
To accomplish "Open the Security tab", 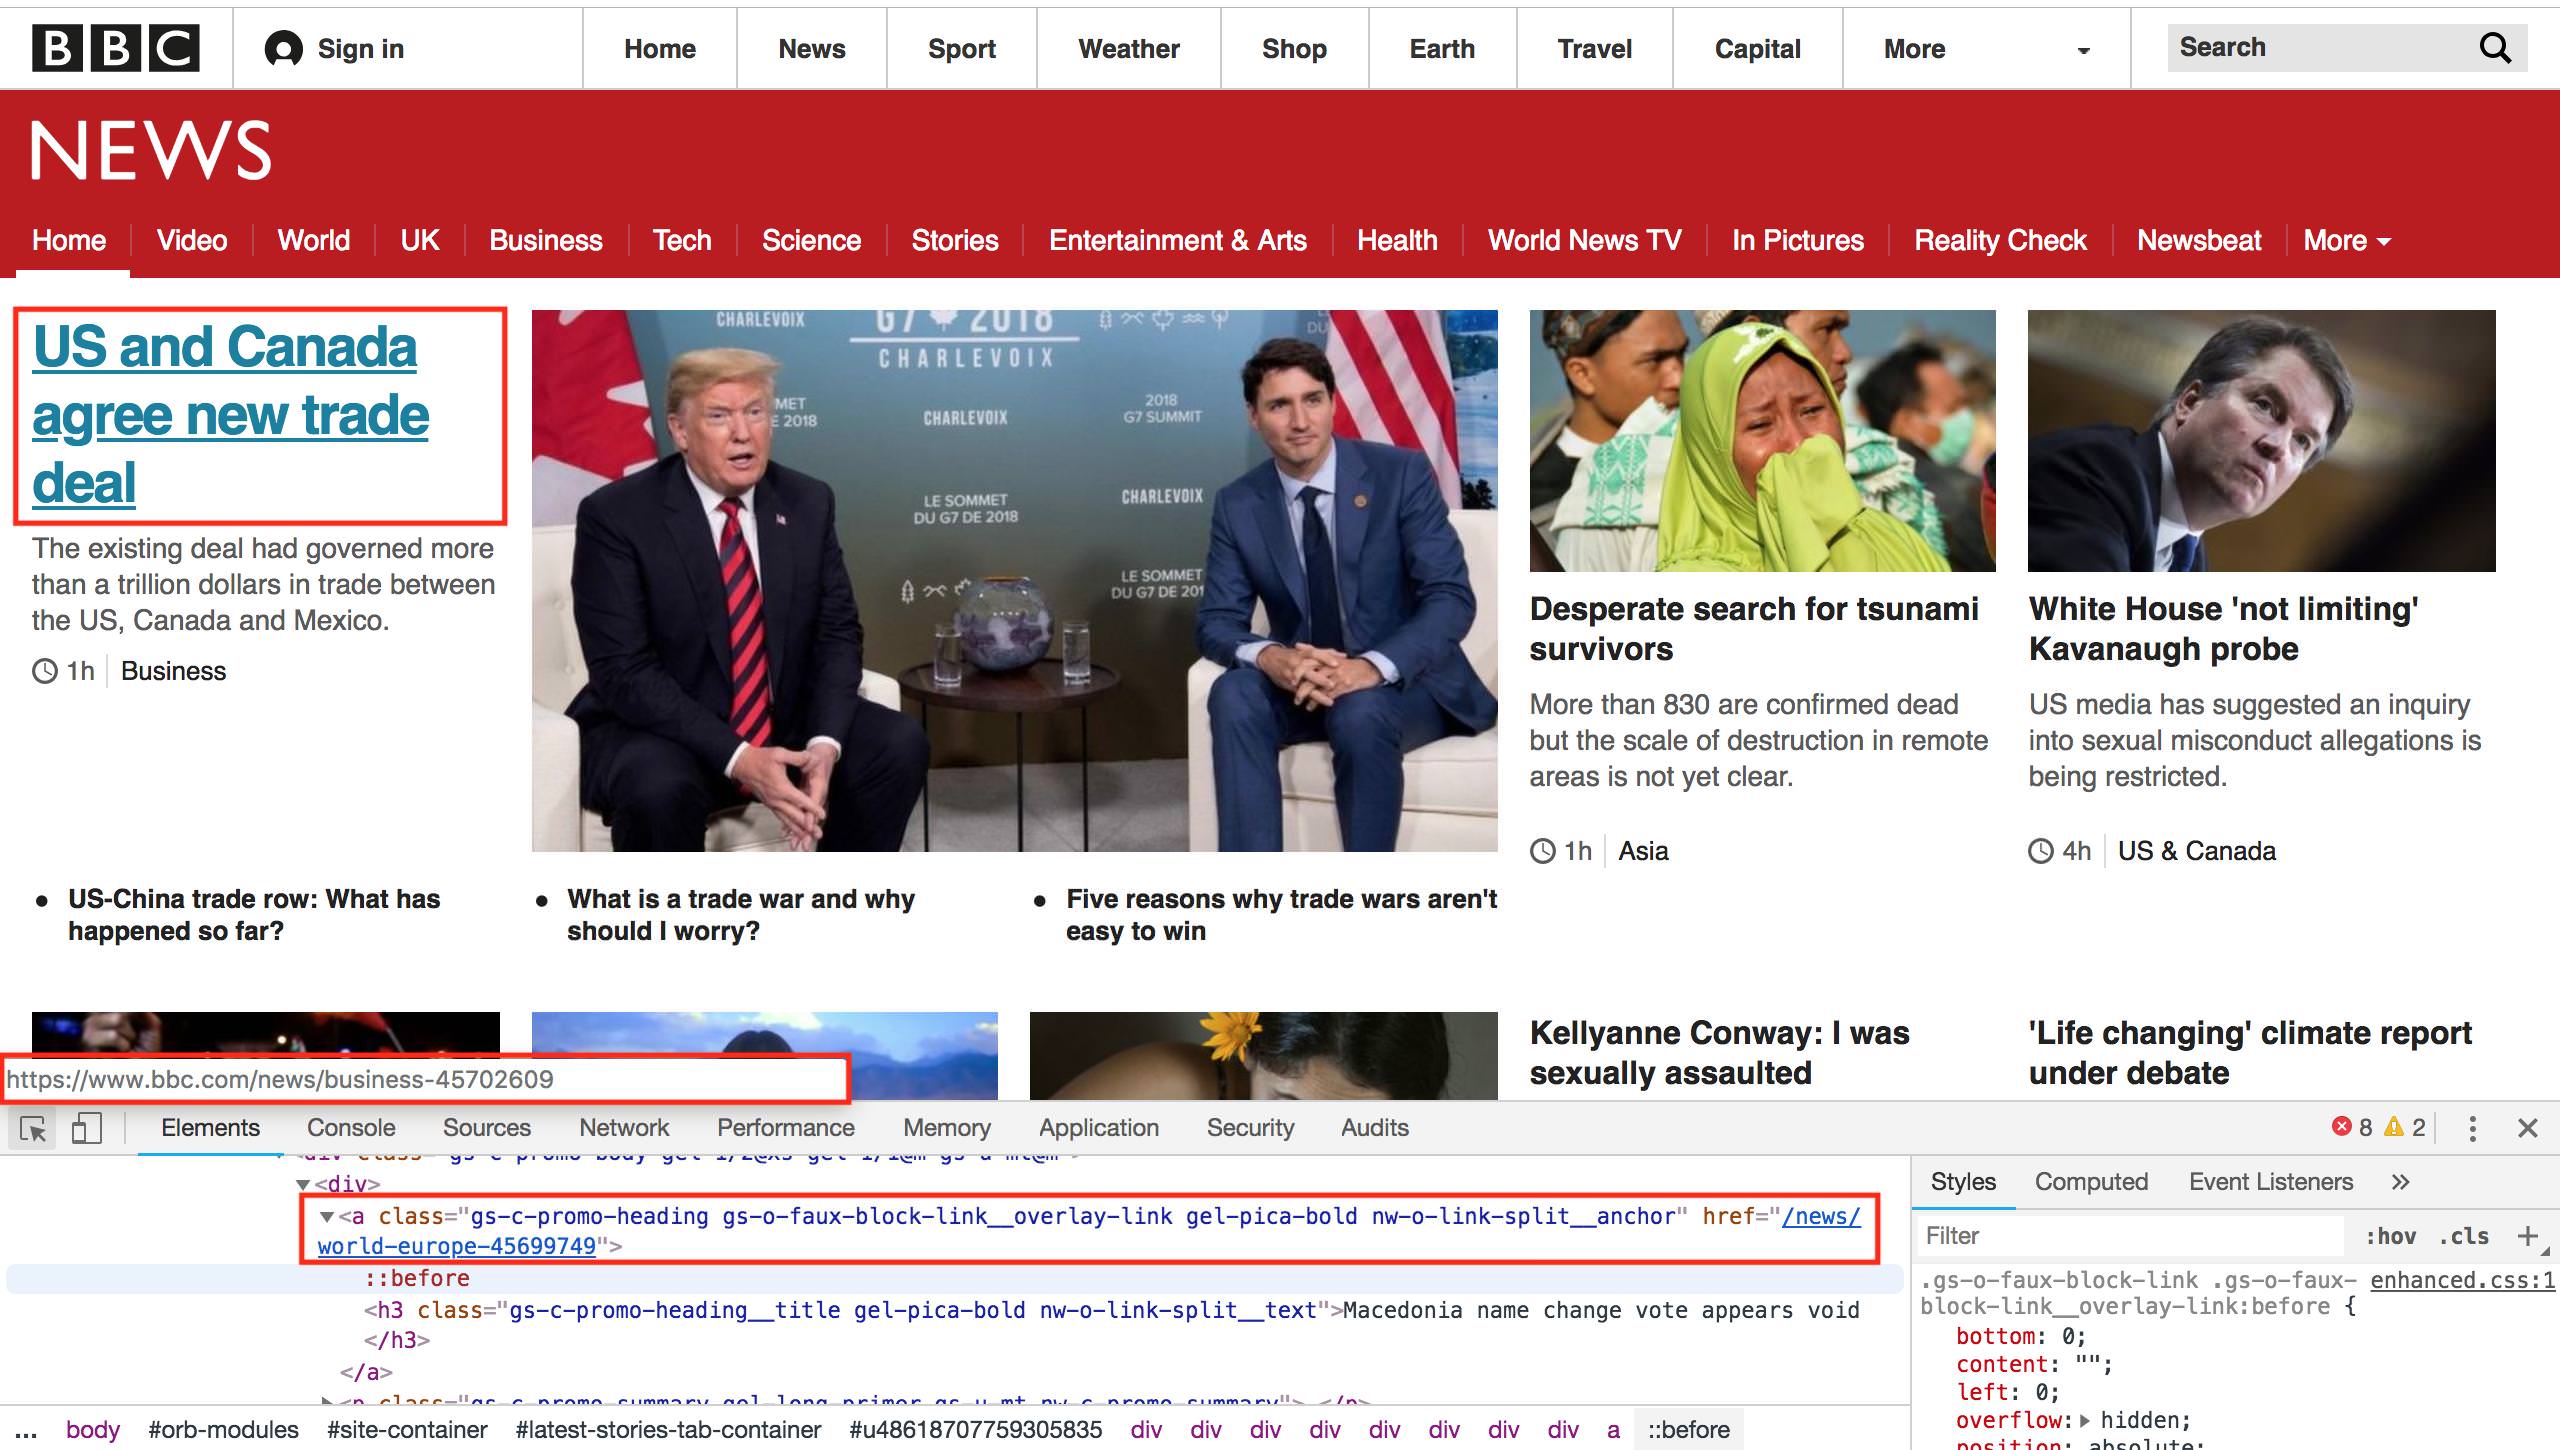I will 1250,1128.
